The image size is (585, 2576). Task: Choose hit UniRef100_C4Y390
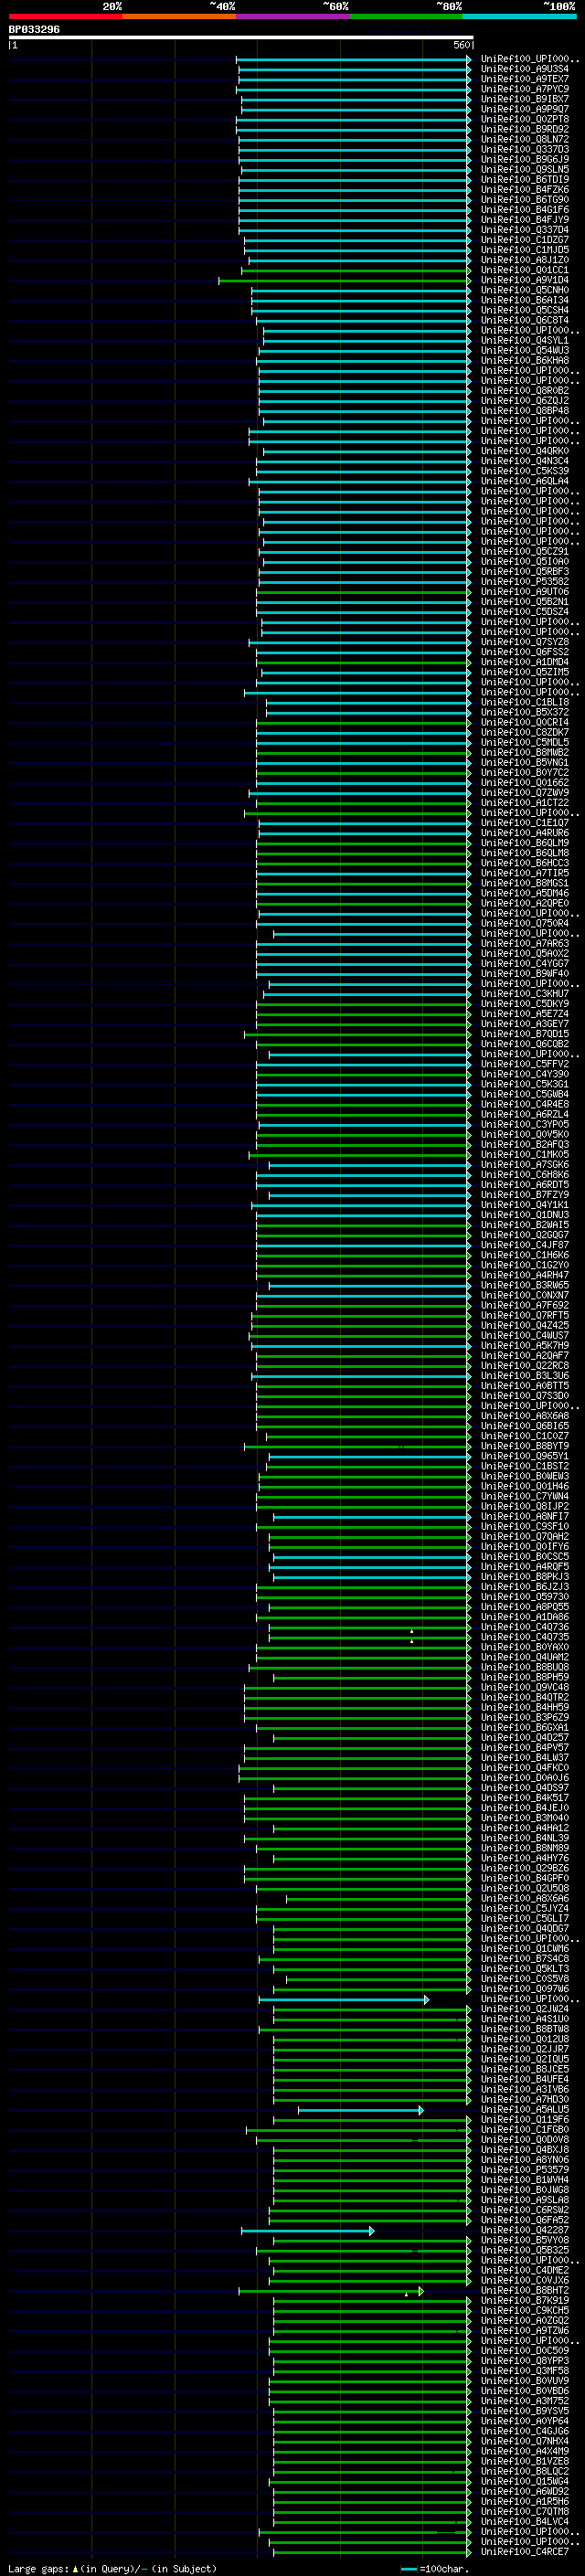point(525,1075)
